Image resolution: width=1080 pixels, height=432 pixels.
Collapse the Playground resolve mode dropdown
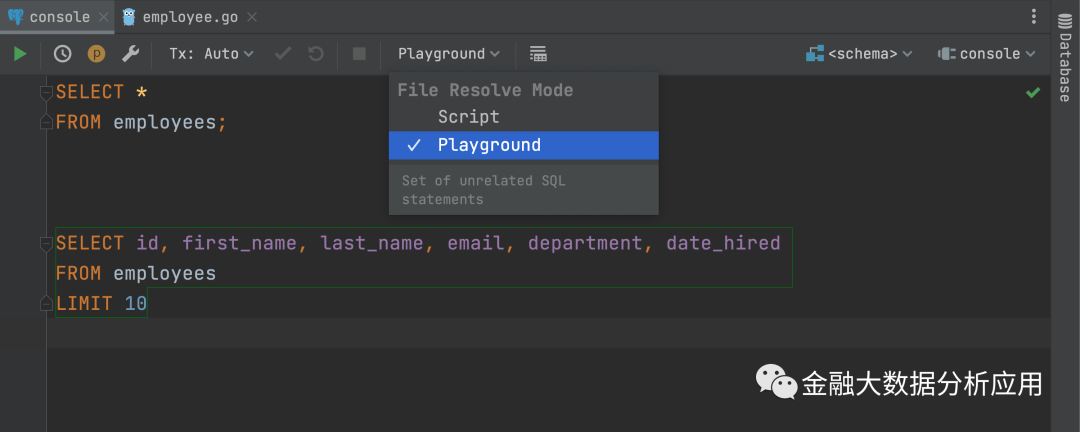coord(448,54)
